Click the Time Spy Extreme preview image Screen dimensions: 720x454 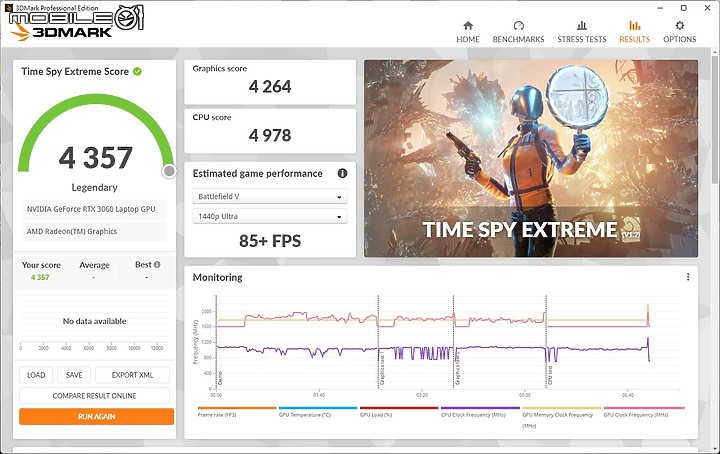(531, 158)
